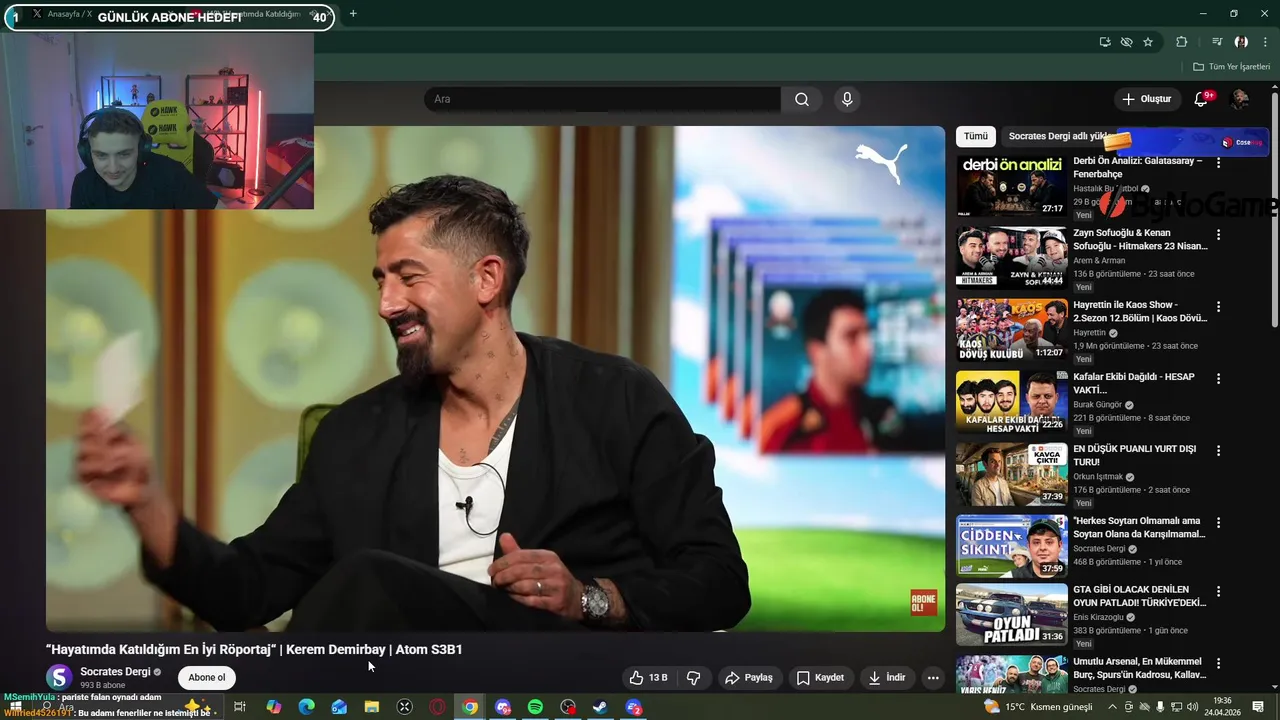Open options for GTA GİBİ OLACAK video
Image resolution: width=1280 pixels, height=720 pixels.
click(1218, 591)
